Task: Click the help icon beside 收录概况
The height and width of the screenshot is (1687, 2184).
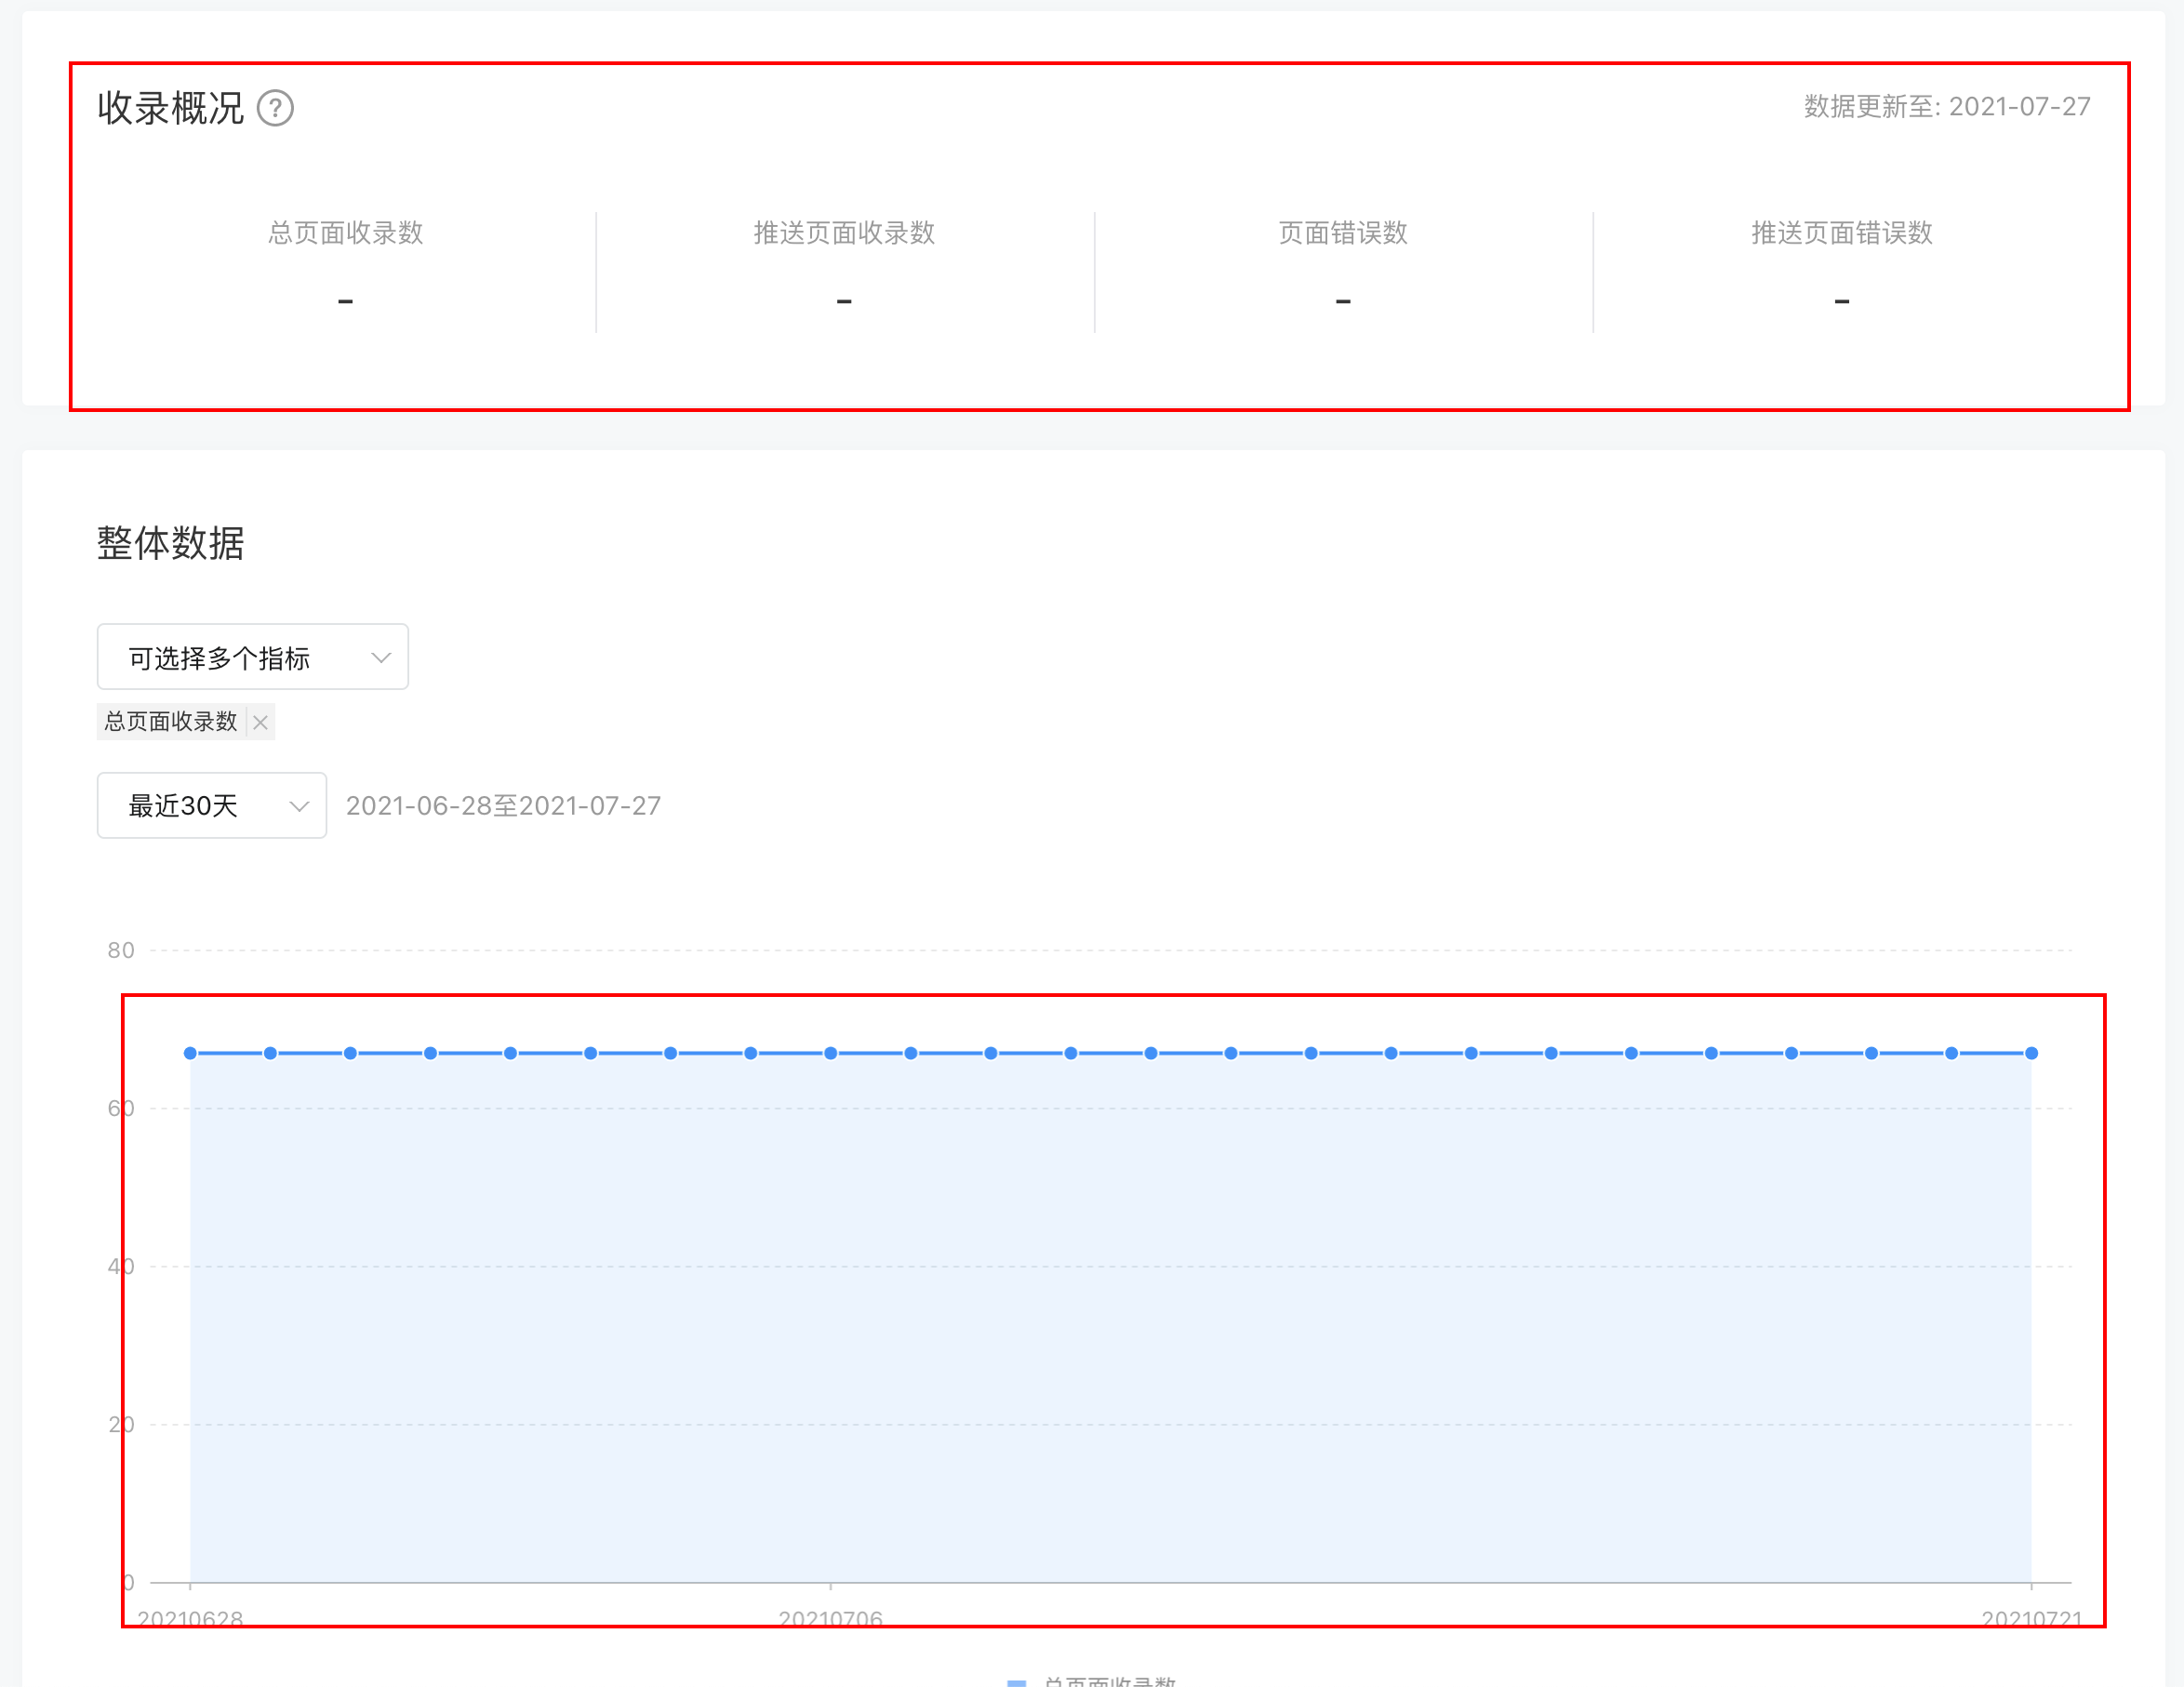Action: [275, 108]
